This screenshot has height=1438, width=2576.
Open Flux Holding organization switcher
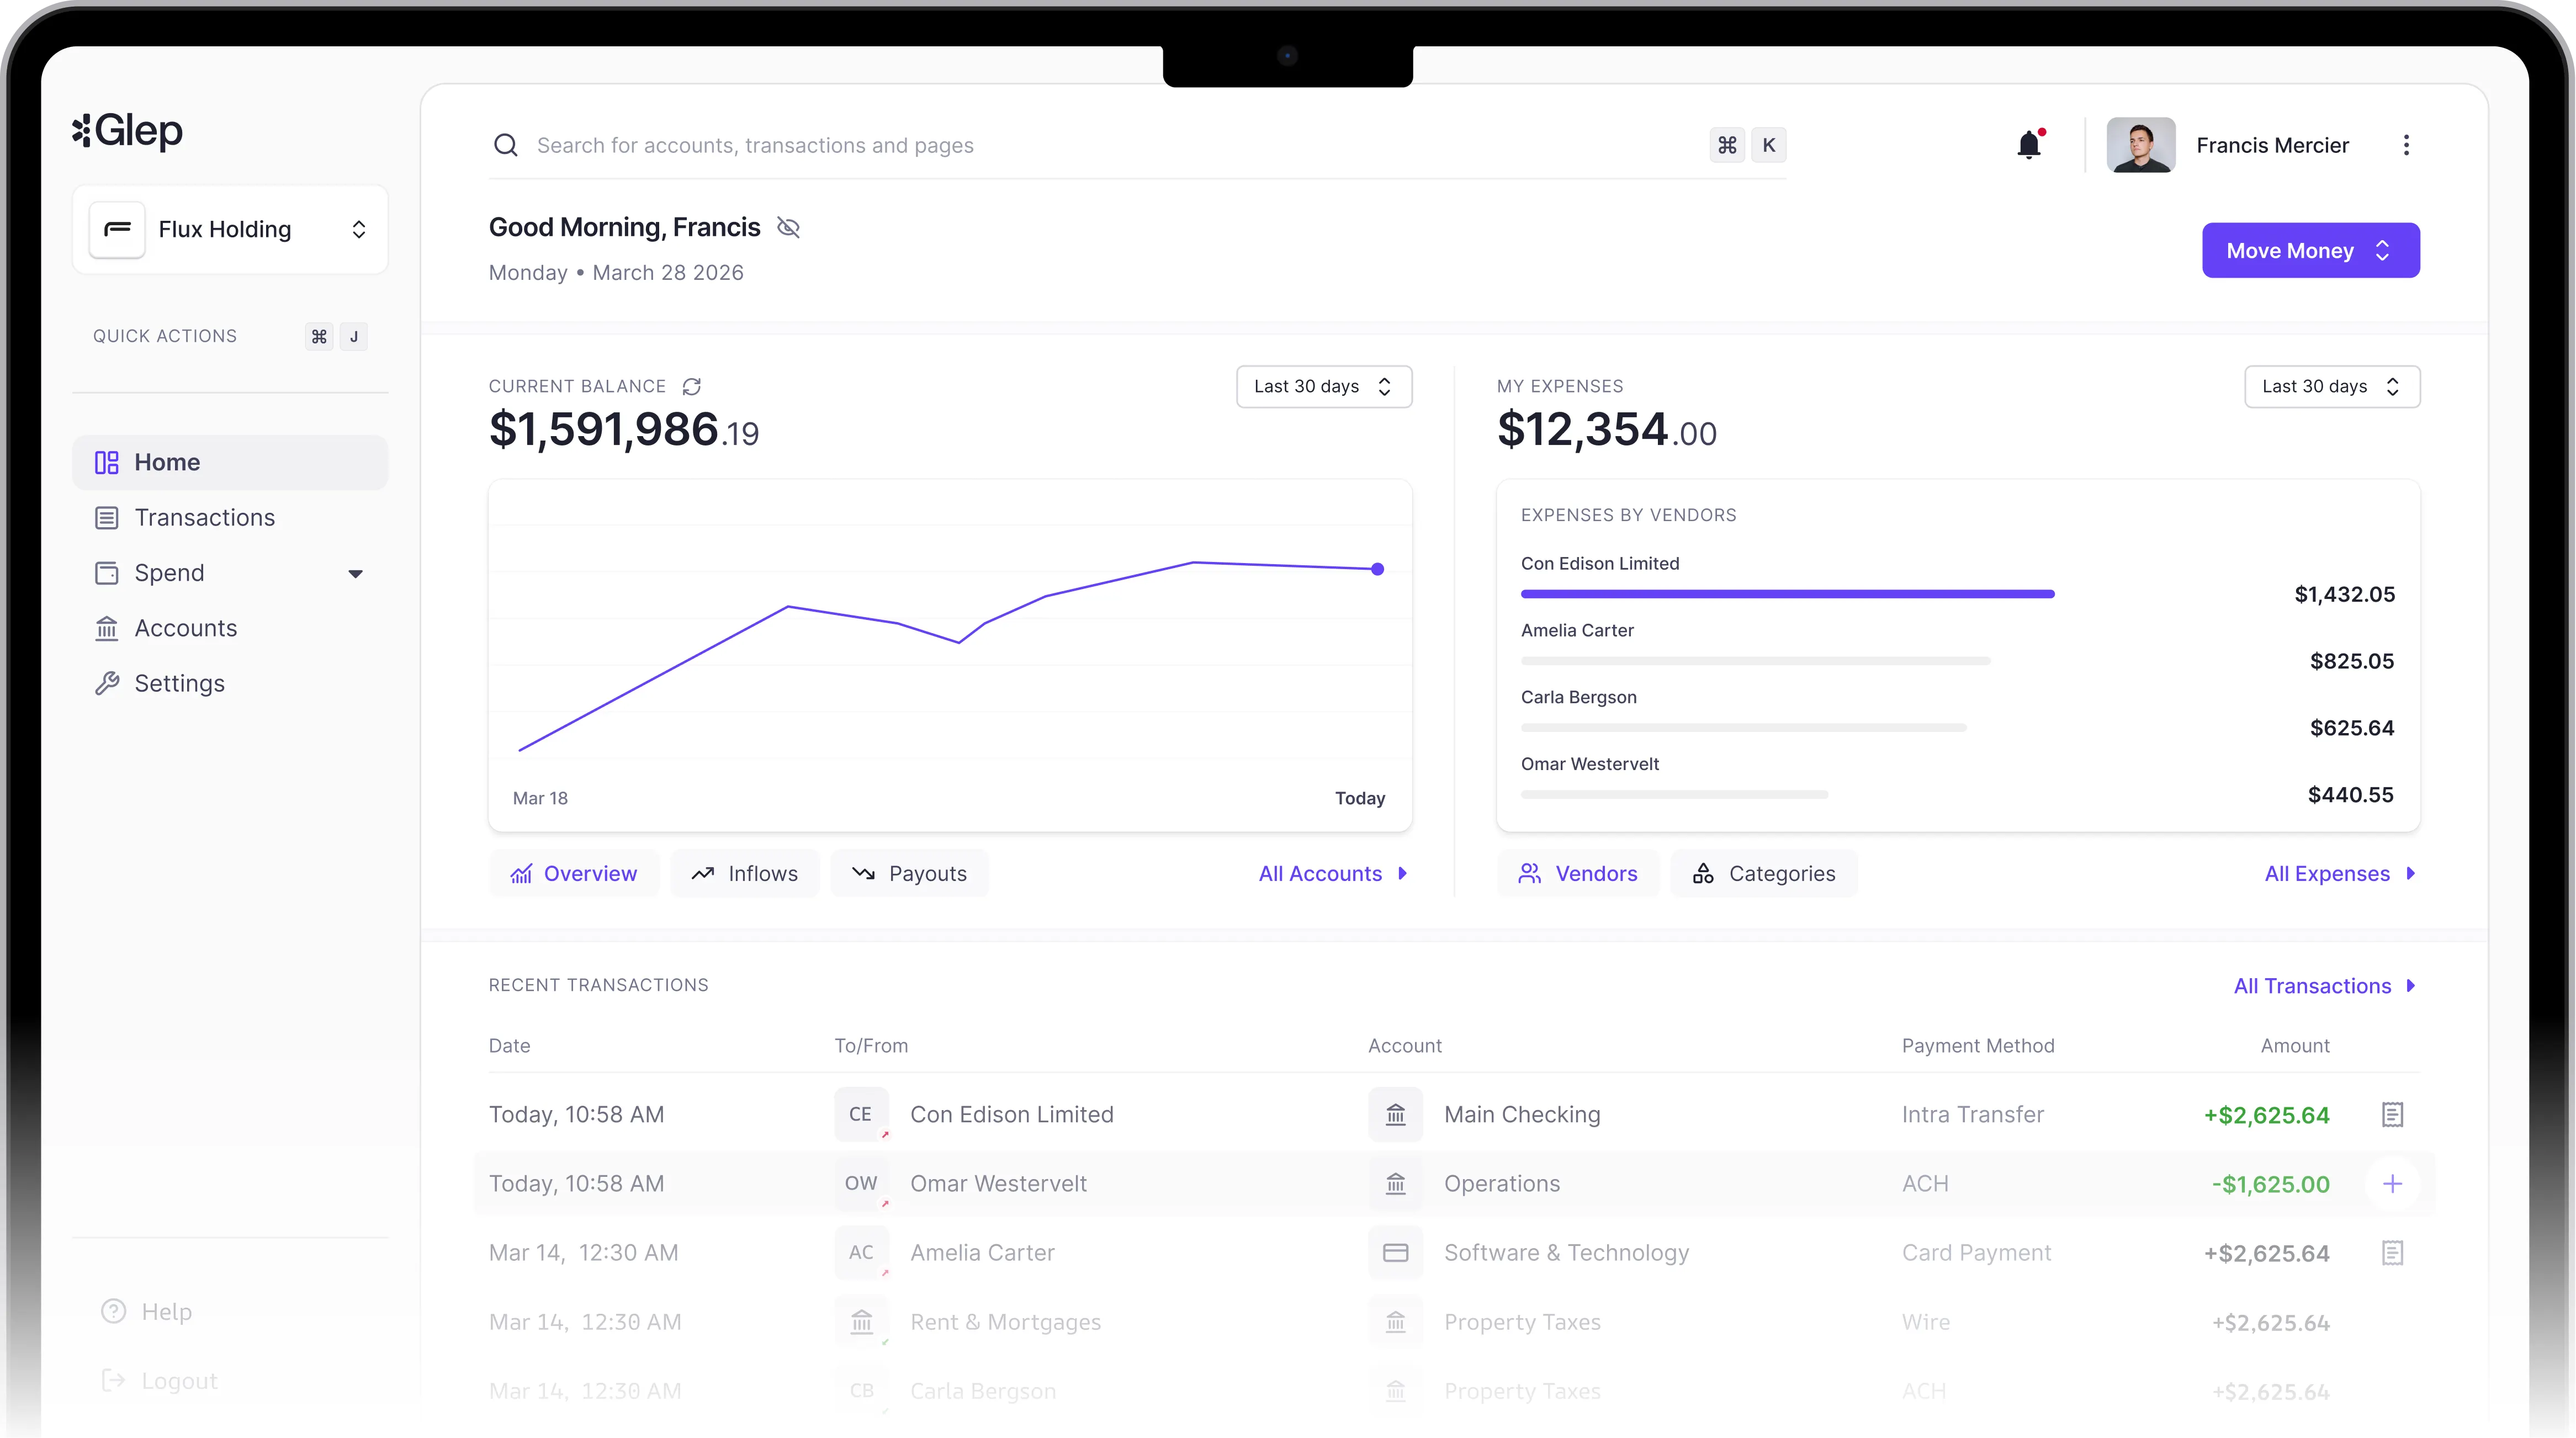[x=230, y=230]
